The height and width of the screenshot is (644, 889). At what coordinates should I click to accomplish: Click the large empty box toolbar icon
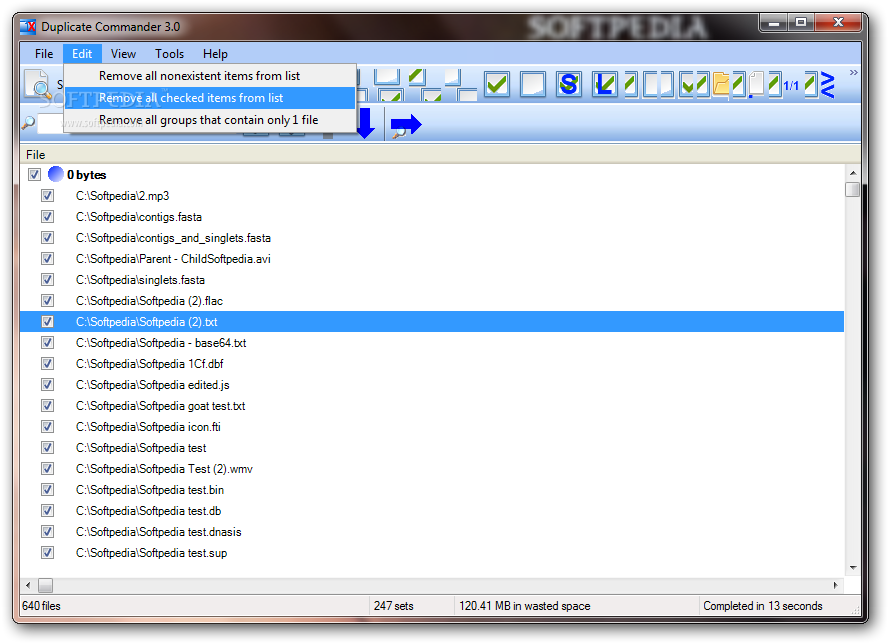532,84
